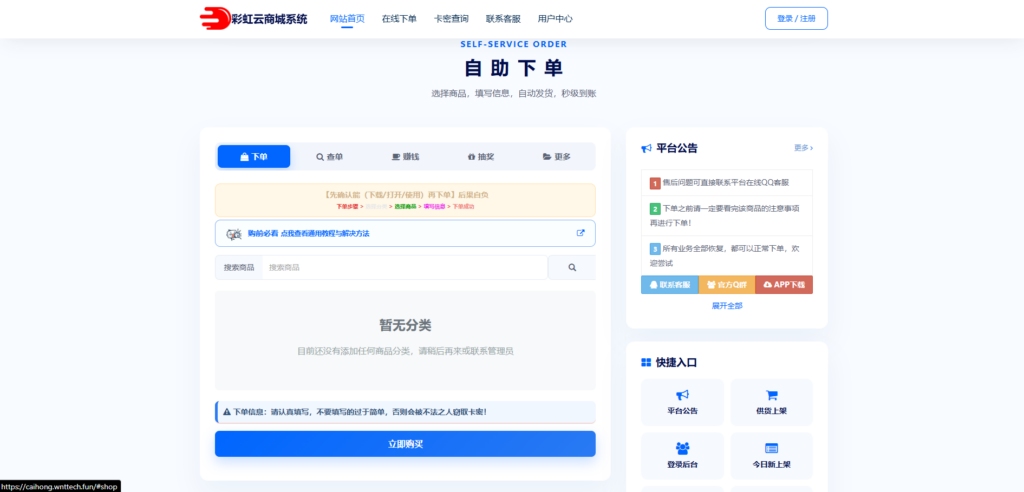Click the mascot icon beside 购前必看
Screen dimensions: 1024x492
[x=234, y=233]
